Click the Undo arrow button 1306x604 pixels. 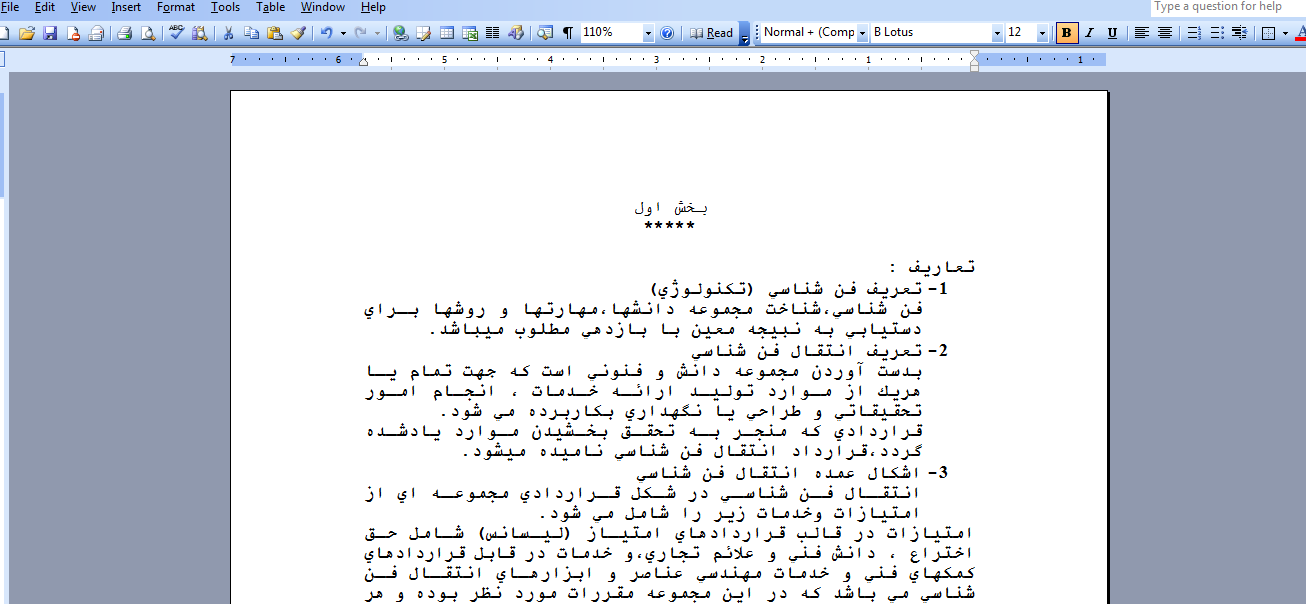pos(326,33)
